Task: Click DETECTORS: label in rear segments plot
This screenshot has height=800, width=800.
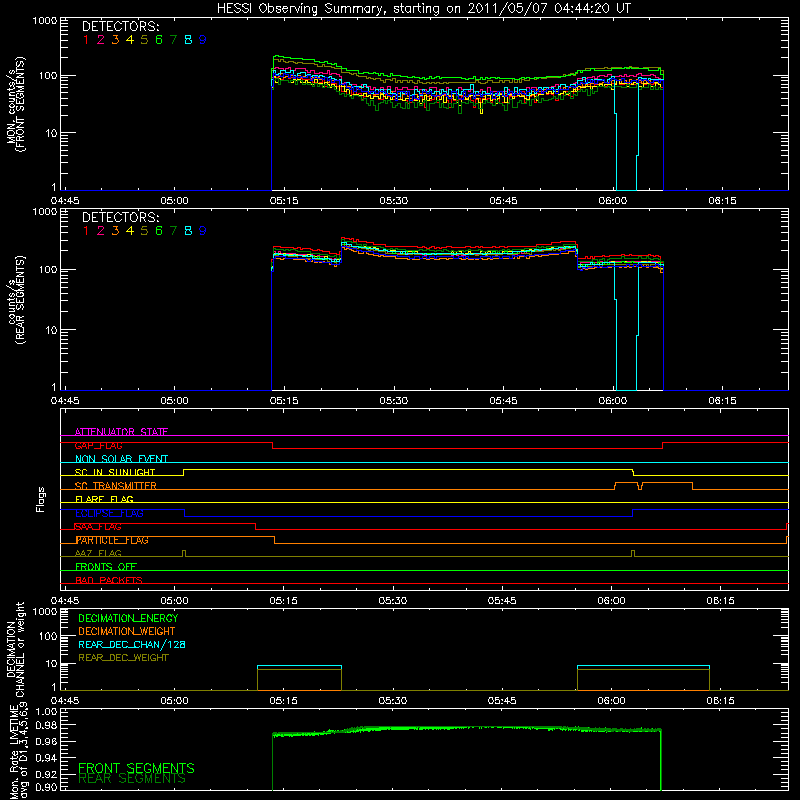Action: (x=120, y=217)
